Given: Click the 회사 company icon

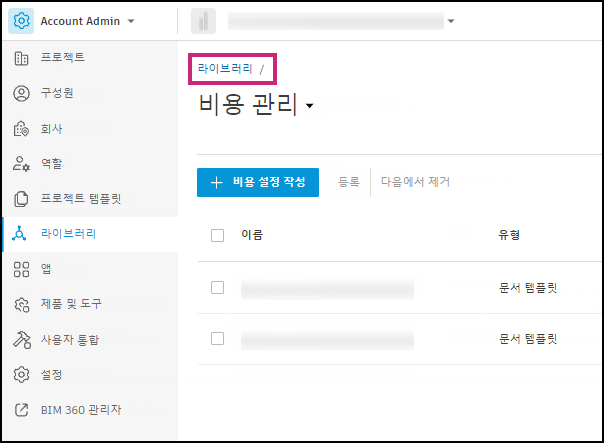Looking at the screenshot, I should pos(21,128).
